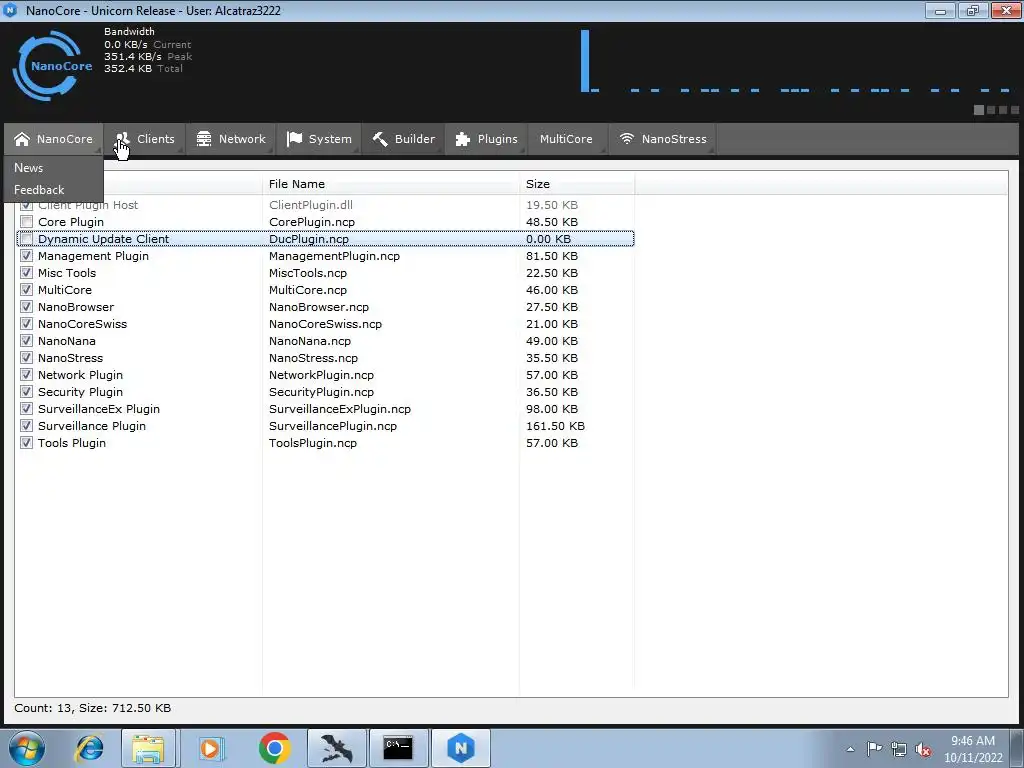Sort by the File Name column header

click(x=391, y=184)
